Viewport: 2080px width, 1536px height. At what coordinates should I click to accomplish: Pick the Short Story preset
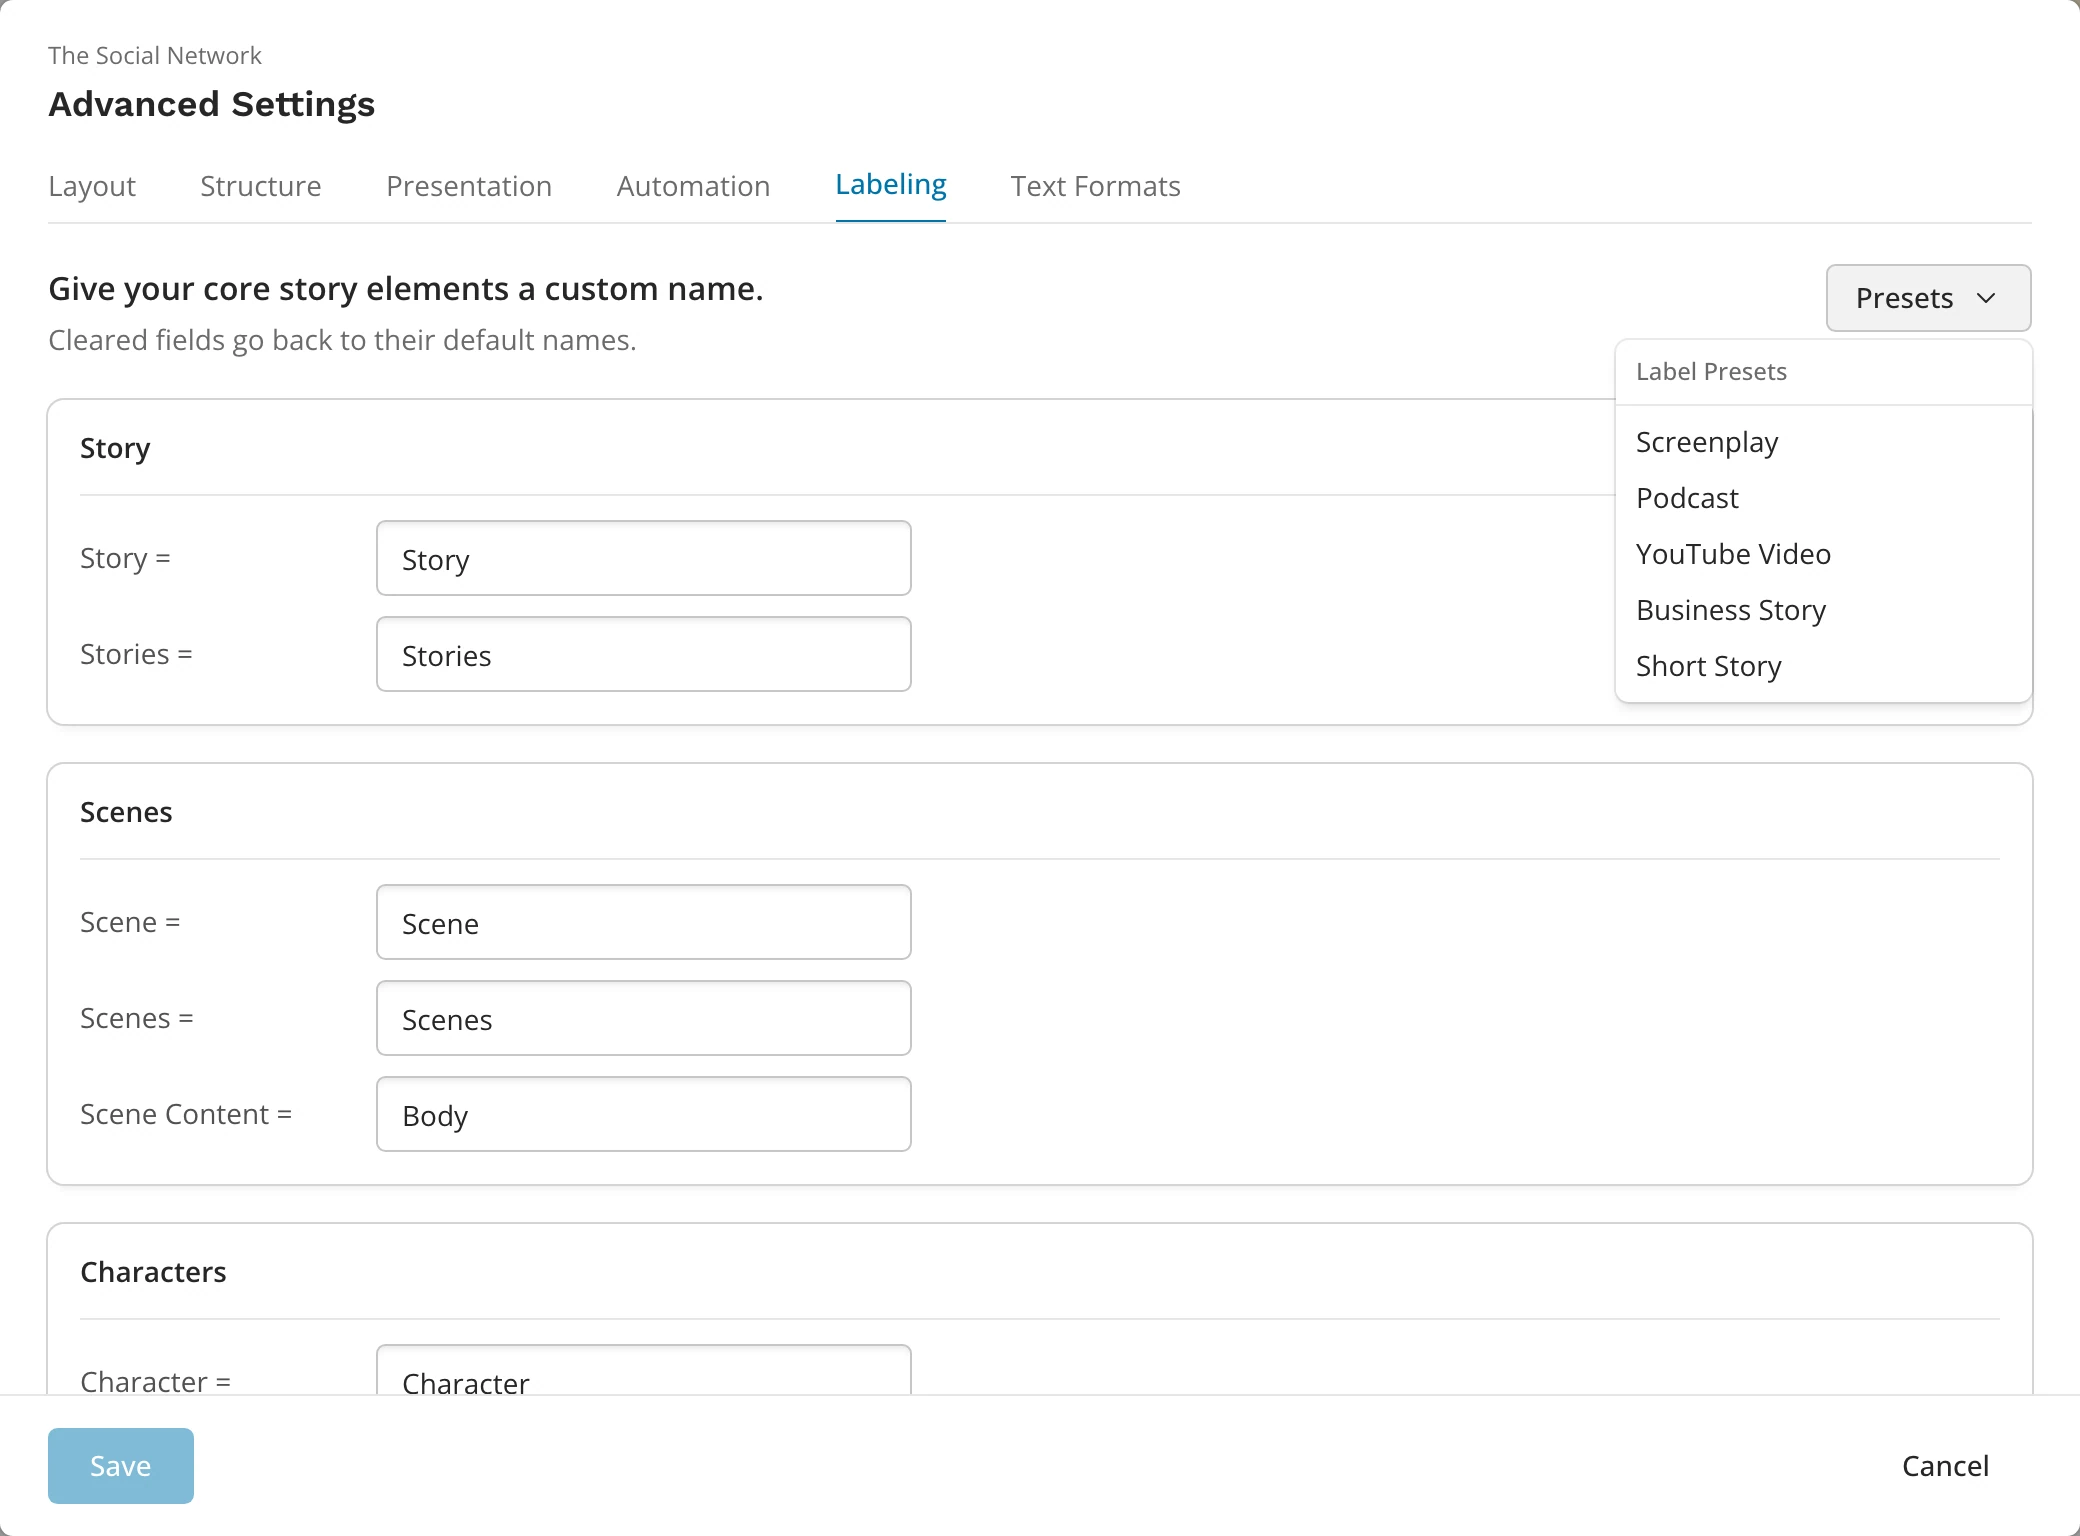[1823, 666]
